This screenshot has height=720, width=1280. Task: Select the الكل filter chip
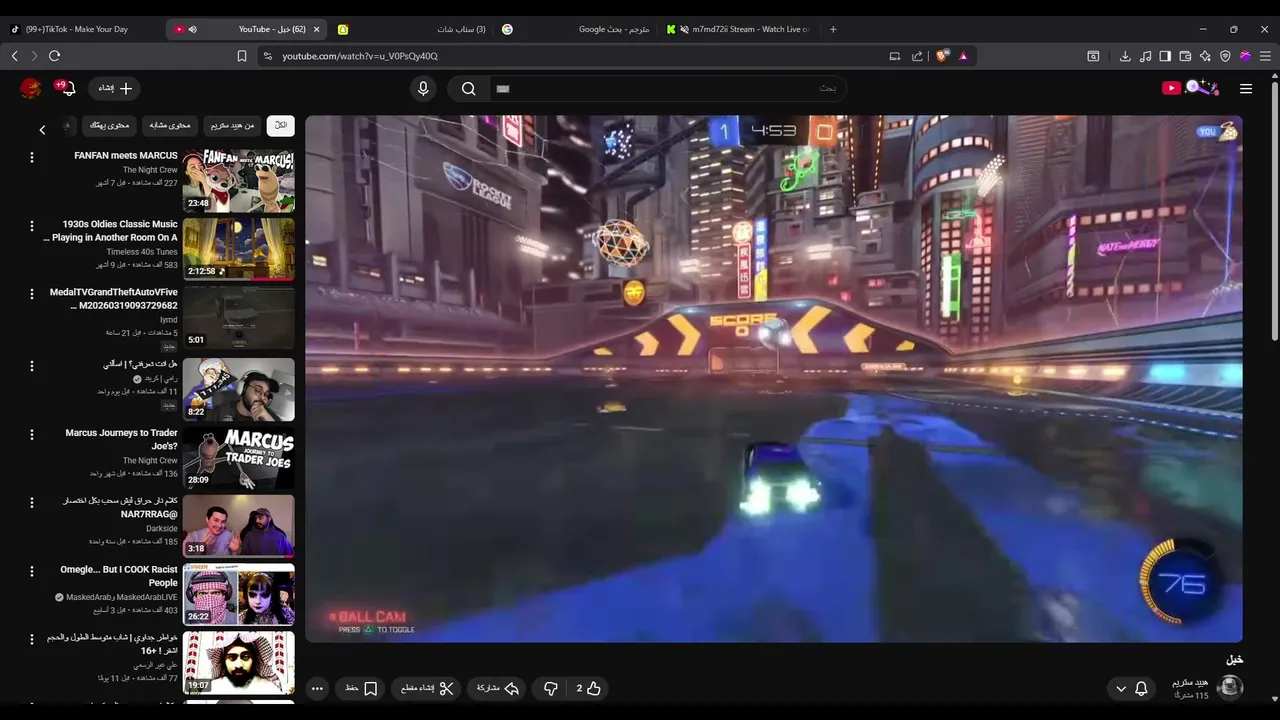pos(281,125)
